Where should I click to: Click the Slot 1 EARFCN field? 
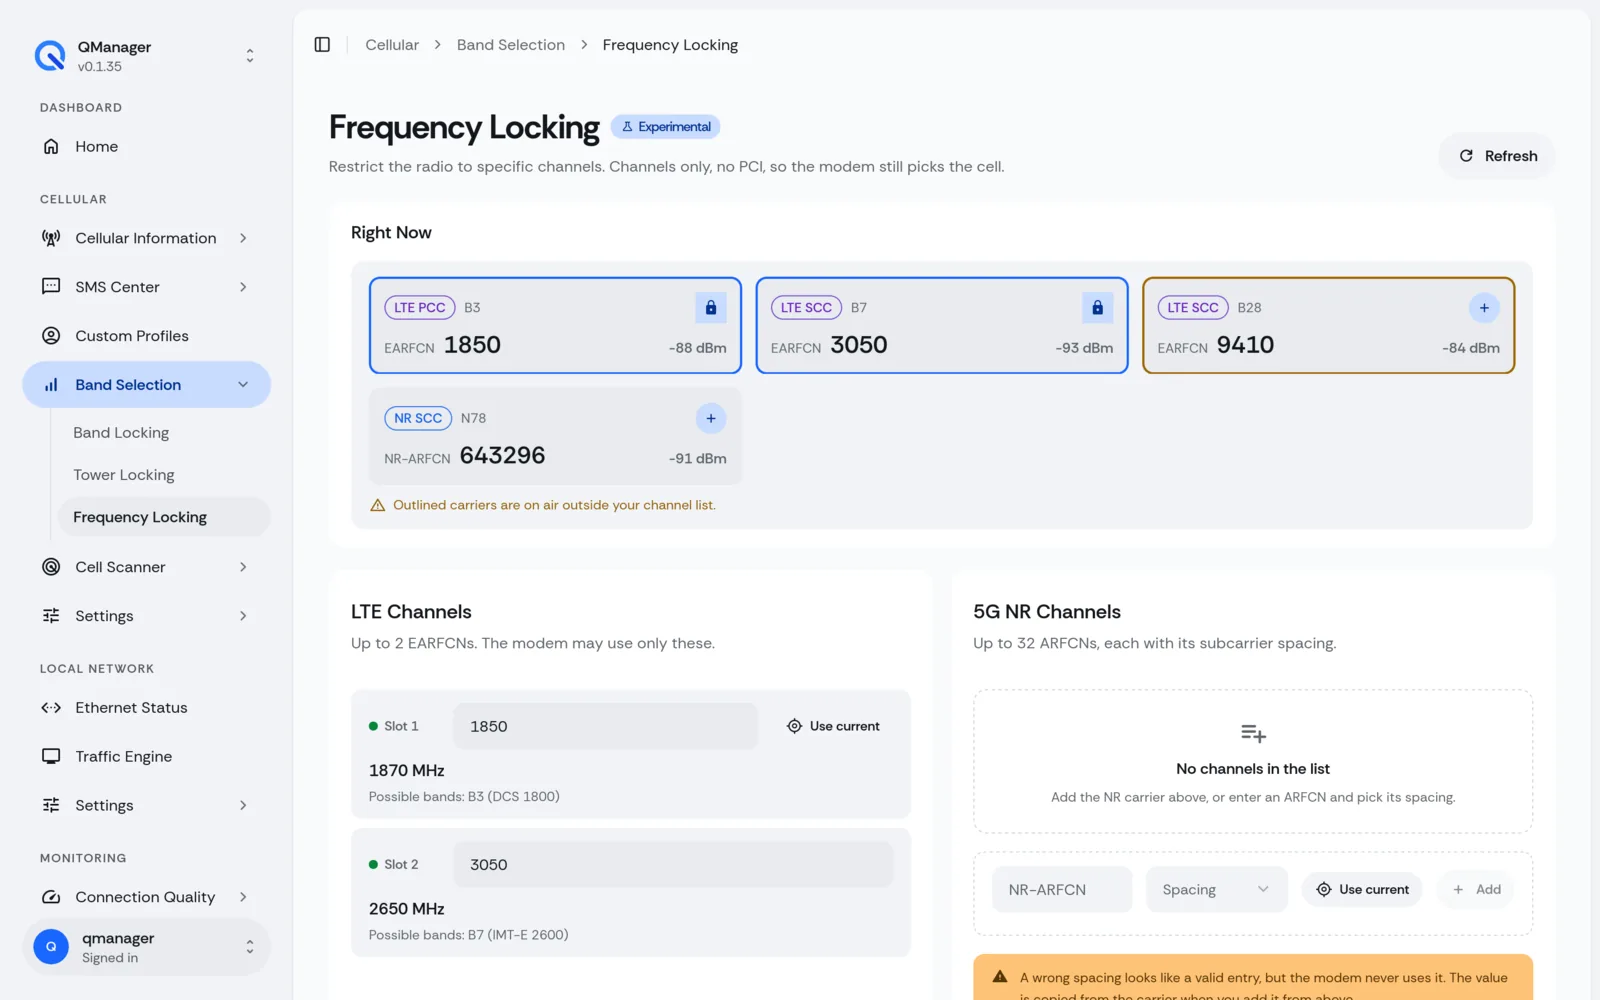click(606, 726)
